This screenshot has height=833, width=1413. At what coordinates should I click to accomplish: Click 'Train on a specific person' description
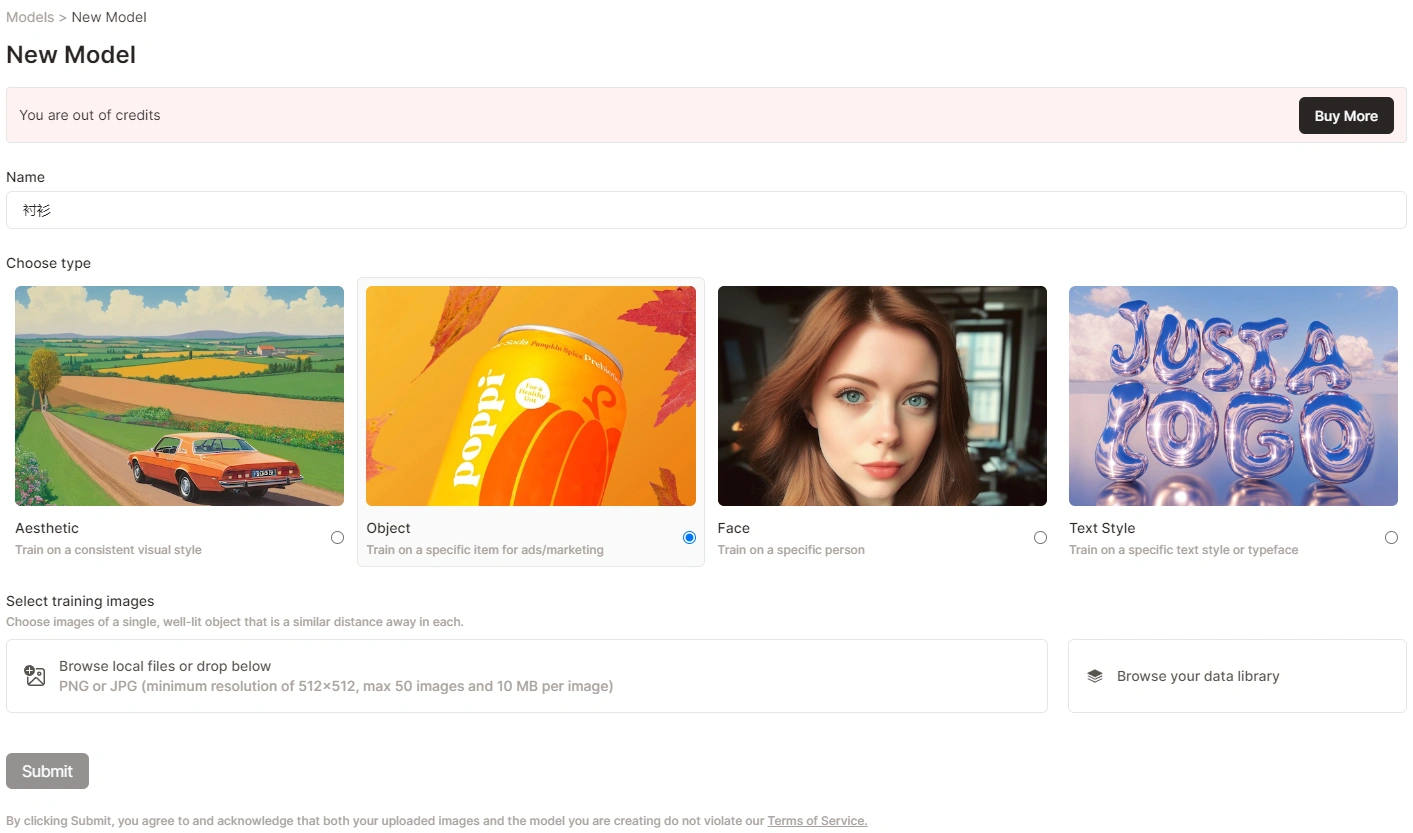[x=791, y=550]
